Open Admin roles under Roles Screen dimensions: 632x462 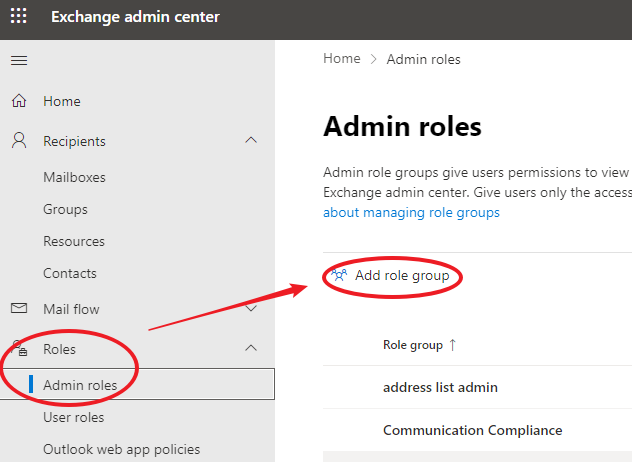(x=137, y=384)
